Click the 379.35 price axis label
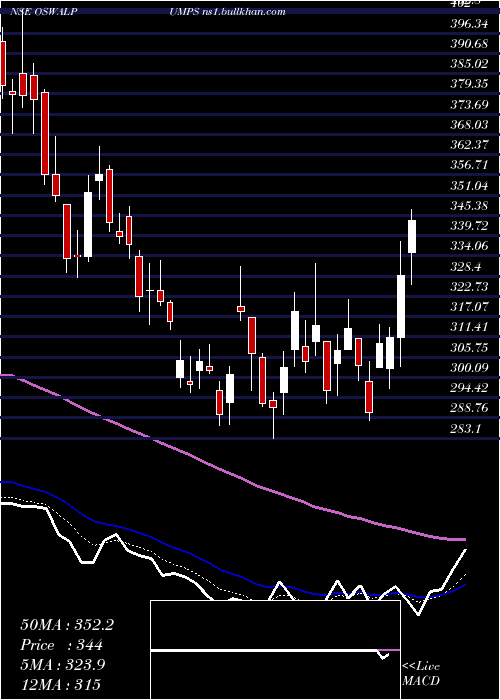Image resolution: width=500 pixels, height=700 pixels. (x=469, y=84)
